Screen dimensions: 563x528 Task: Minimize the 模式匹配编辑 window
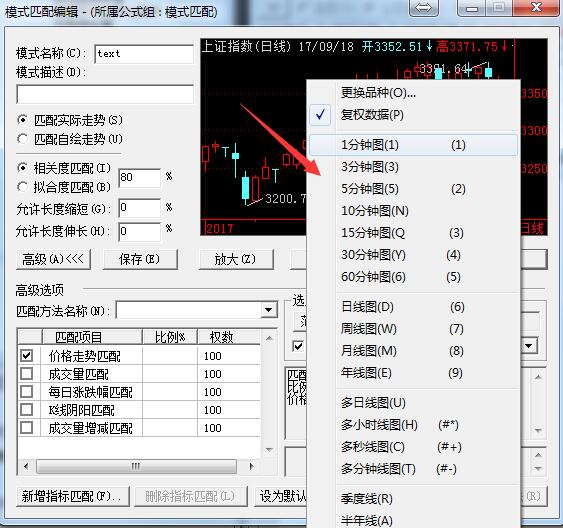(471, 8)
